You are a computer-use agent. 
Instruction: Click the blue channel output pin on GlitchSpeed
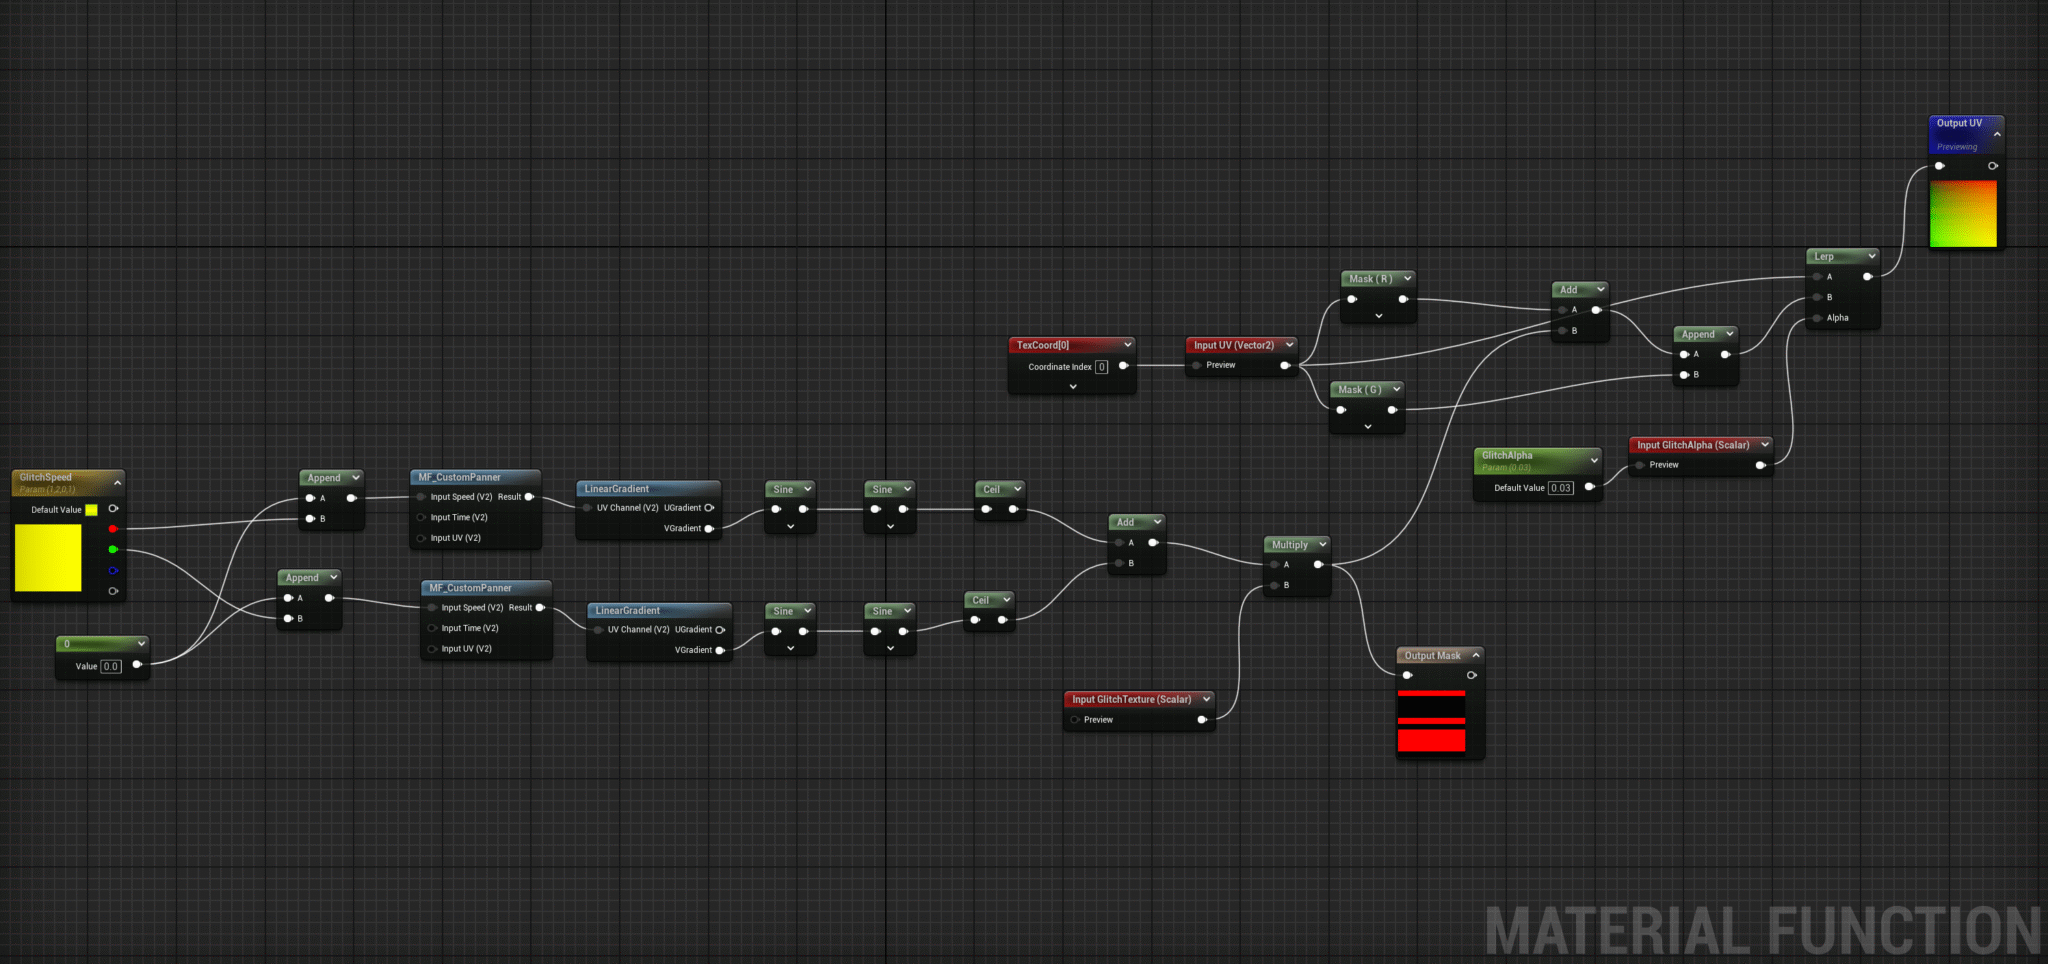(x=112, y=571)
